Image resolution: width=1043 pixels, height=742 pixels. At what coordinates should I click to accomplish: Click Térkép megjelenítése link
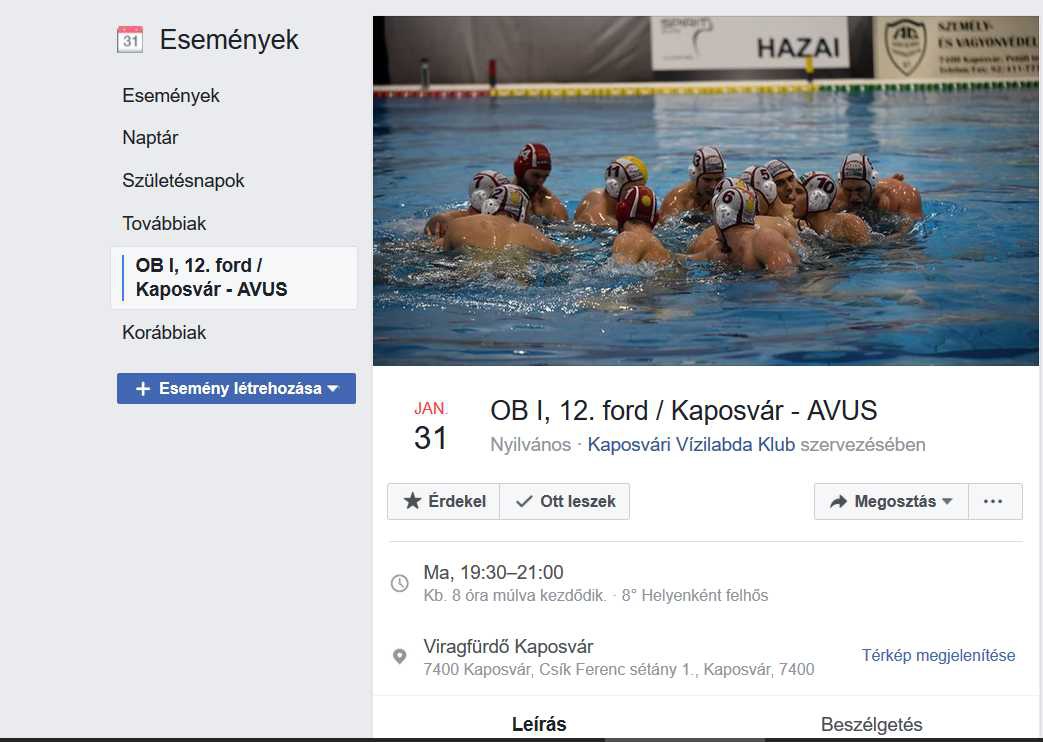pyautogui.click(x=939, y=655)
